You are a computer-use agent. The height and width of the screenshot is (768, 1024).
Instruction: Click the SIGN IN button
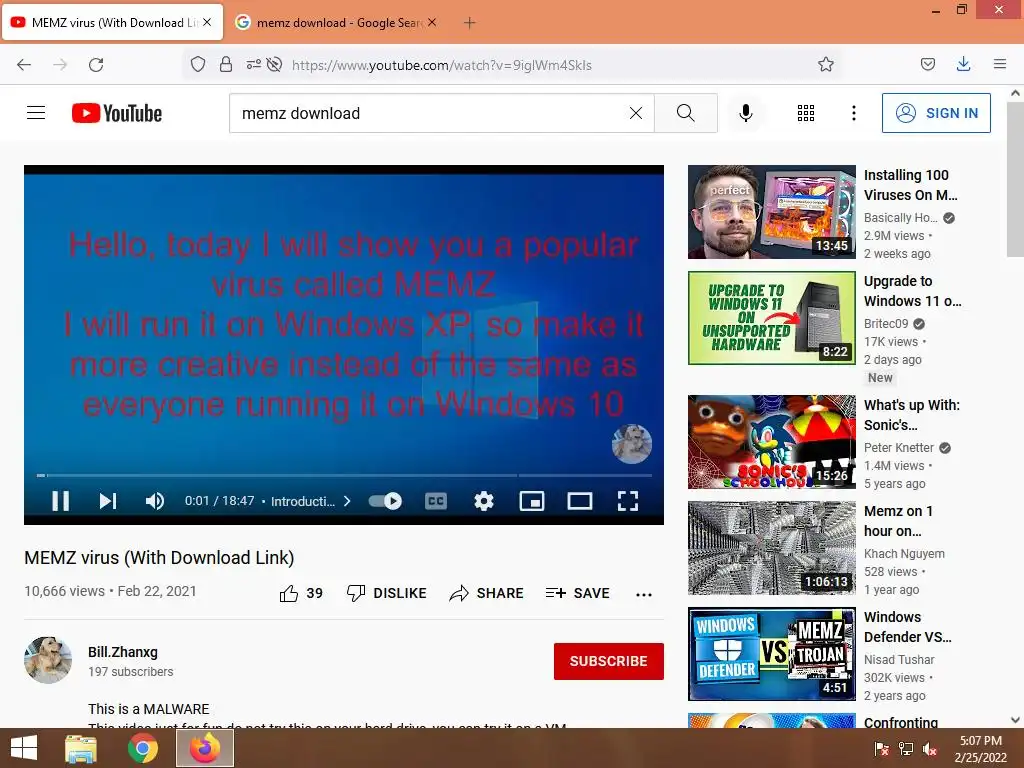point(936,113)
